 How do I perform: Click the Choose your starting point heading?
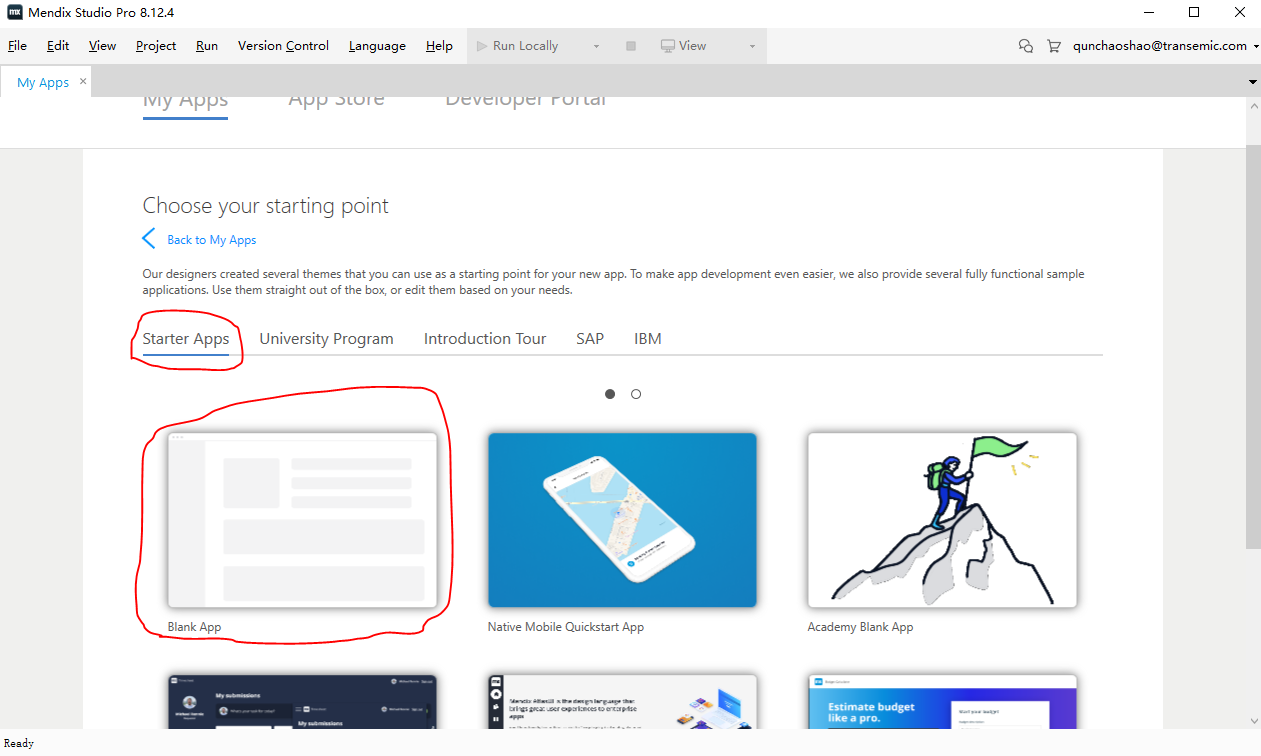(x=266, y=206)
